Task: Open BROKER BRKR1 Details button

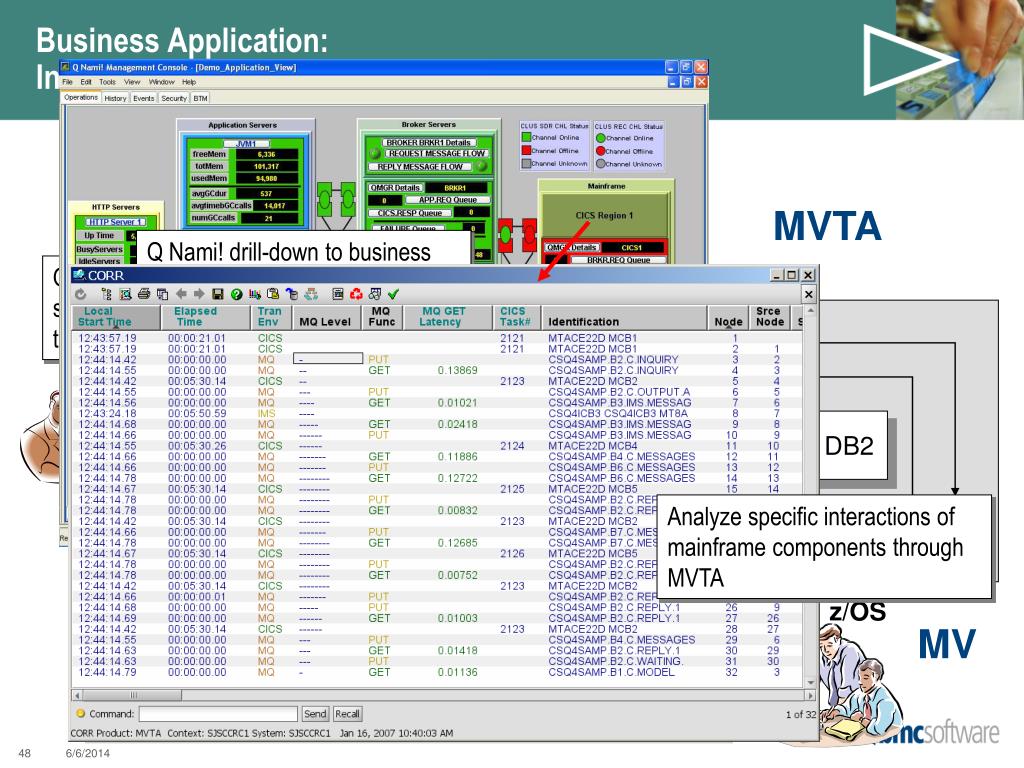Action: coord(428,142)
